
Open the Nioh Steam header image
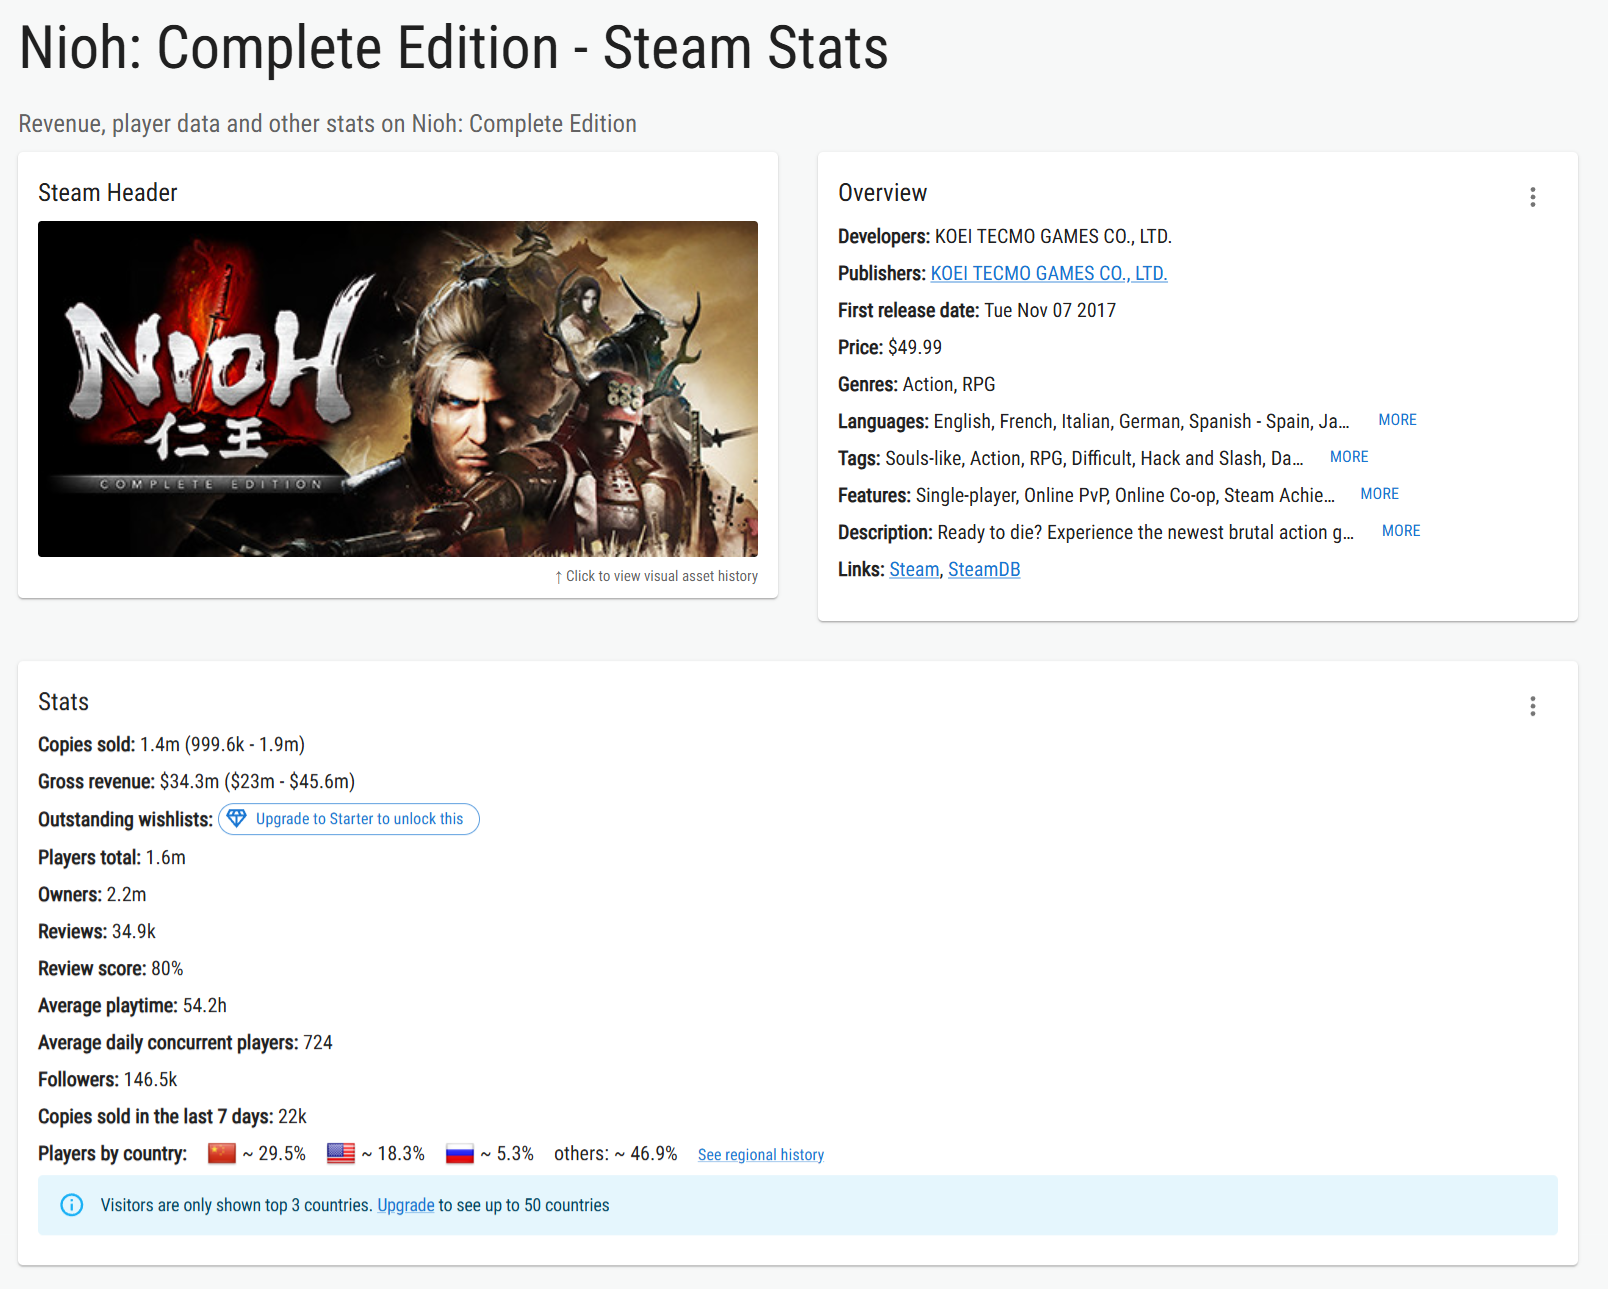point(398,389)
